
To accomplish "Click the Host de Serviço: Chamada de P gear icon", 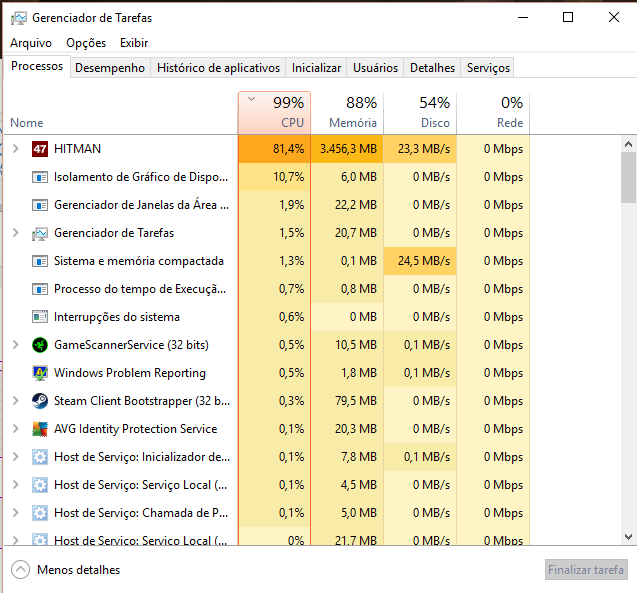I will click(40, 513).
